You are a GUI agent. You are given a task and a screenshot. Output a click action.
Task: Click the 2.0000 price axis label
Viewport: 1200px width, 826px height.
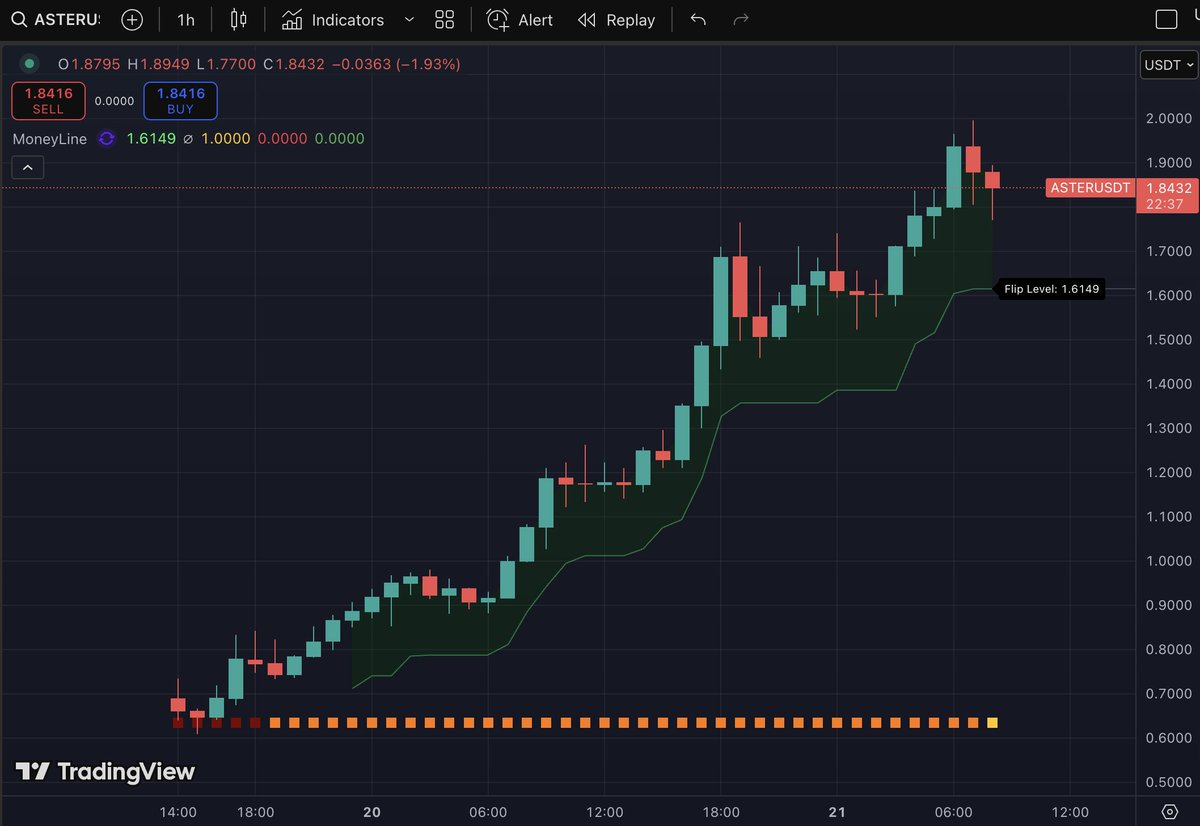tap(1168, 118)
